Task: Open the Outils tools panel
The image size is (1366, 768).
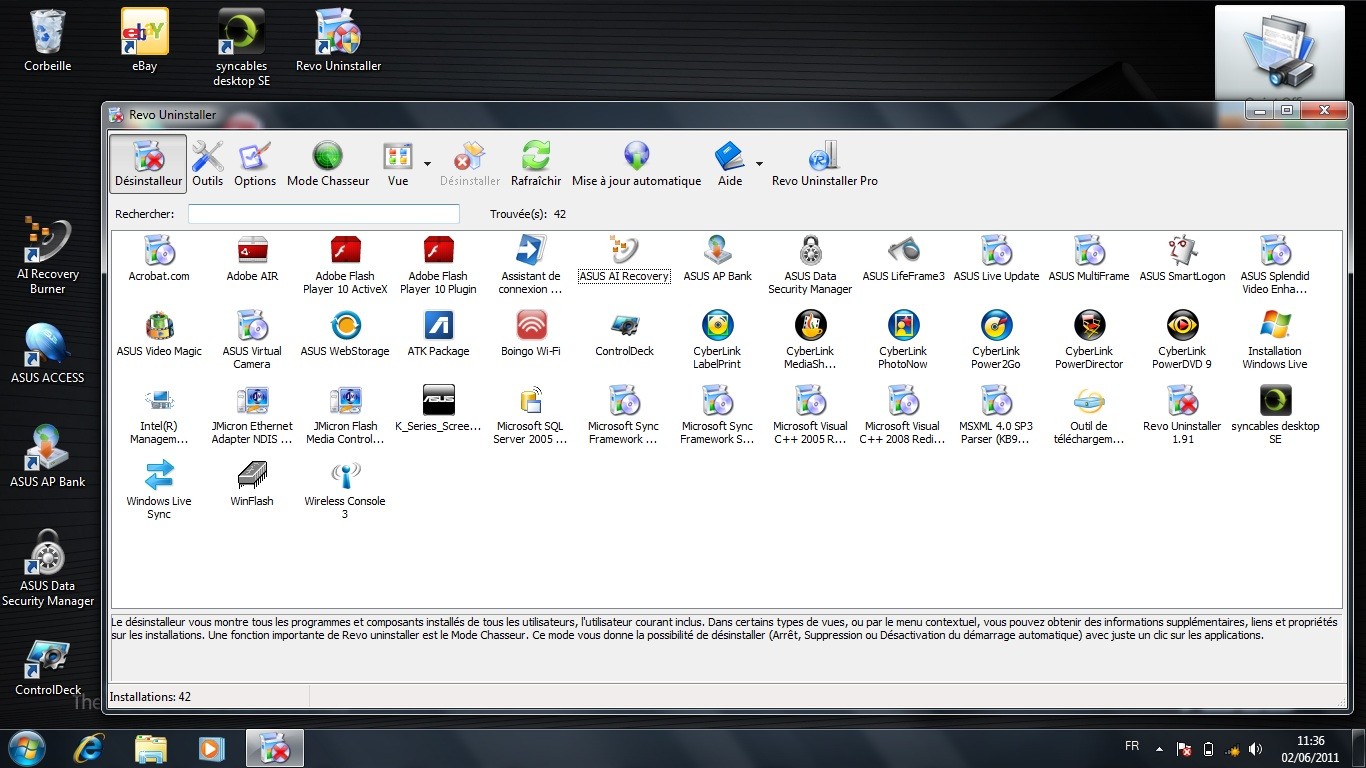Action: point(208,164)
